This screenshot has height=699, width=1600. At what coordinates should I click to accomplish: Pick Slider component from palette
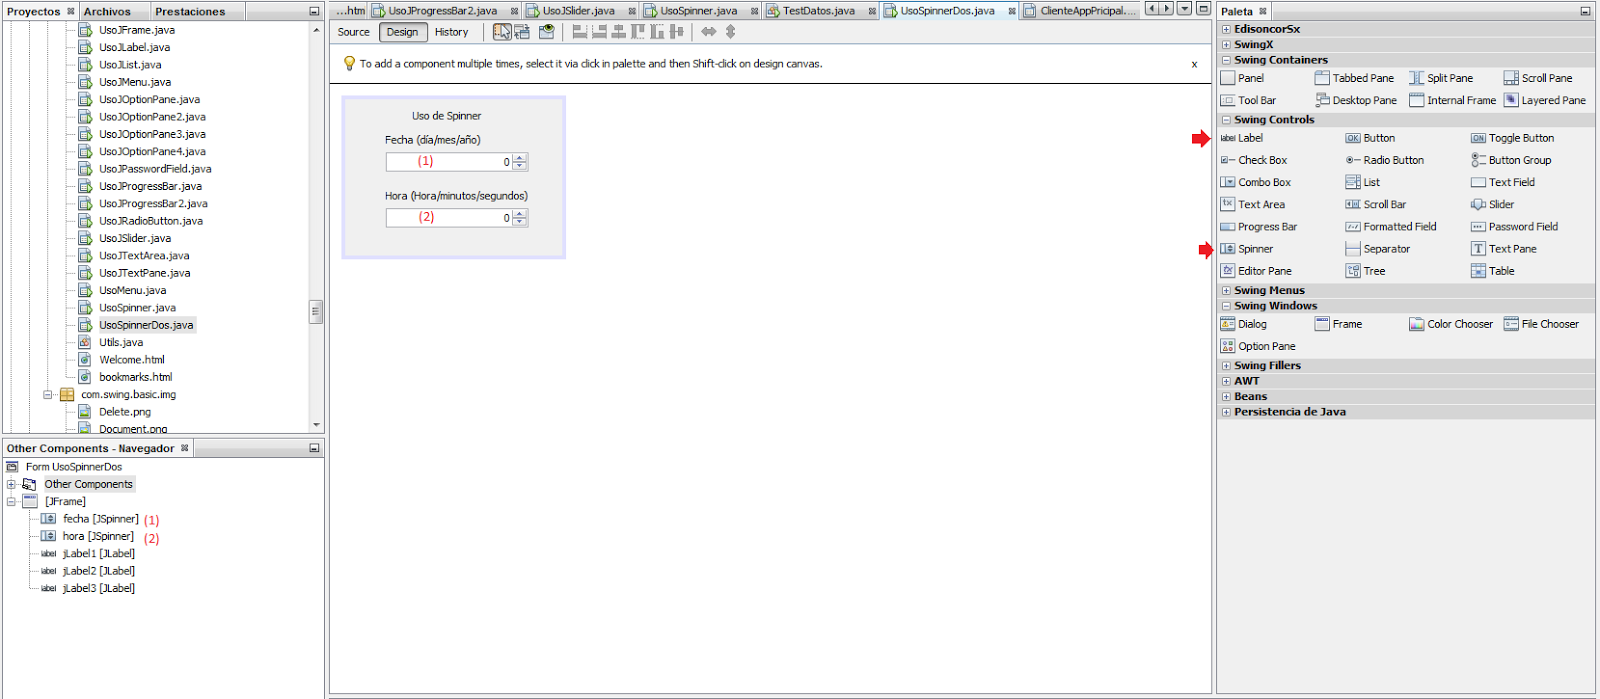point(1493,204)
